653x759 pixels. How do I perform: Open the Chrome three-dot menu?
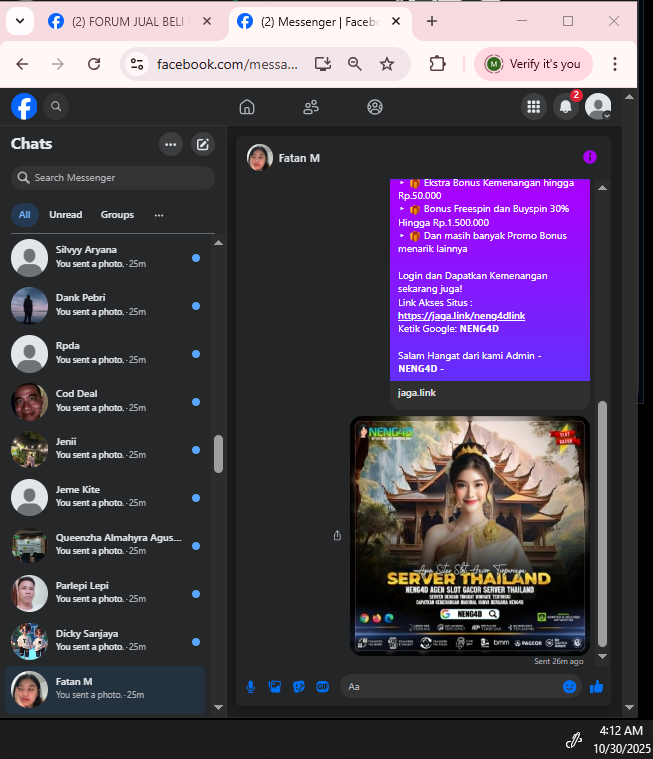615,64
